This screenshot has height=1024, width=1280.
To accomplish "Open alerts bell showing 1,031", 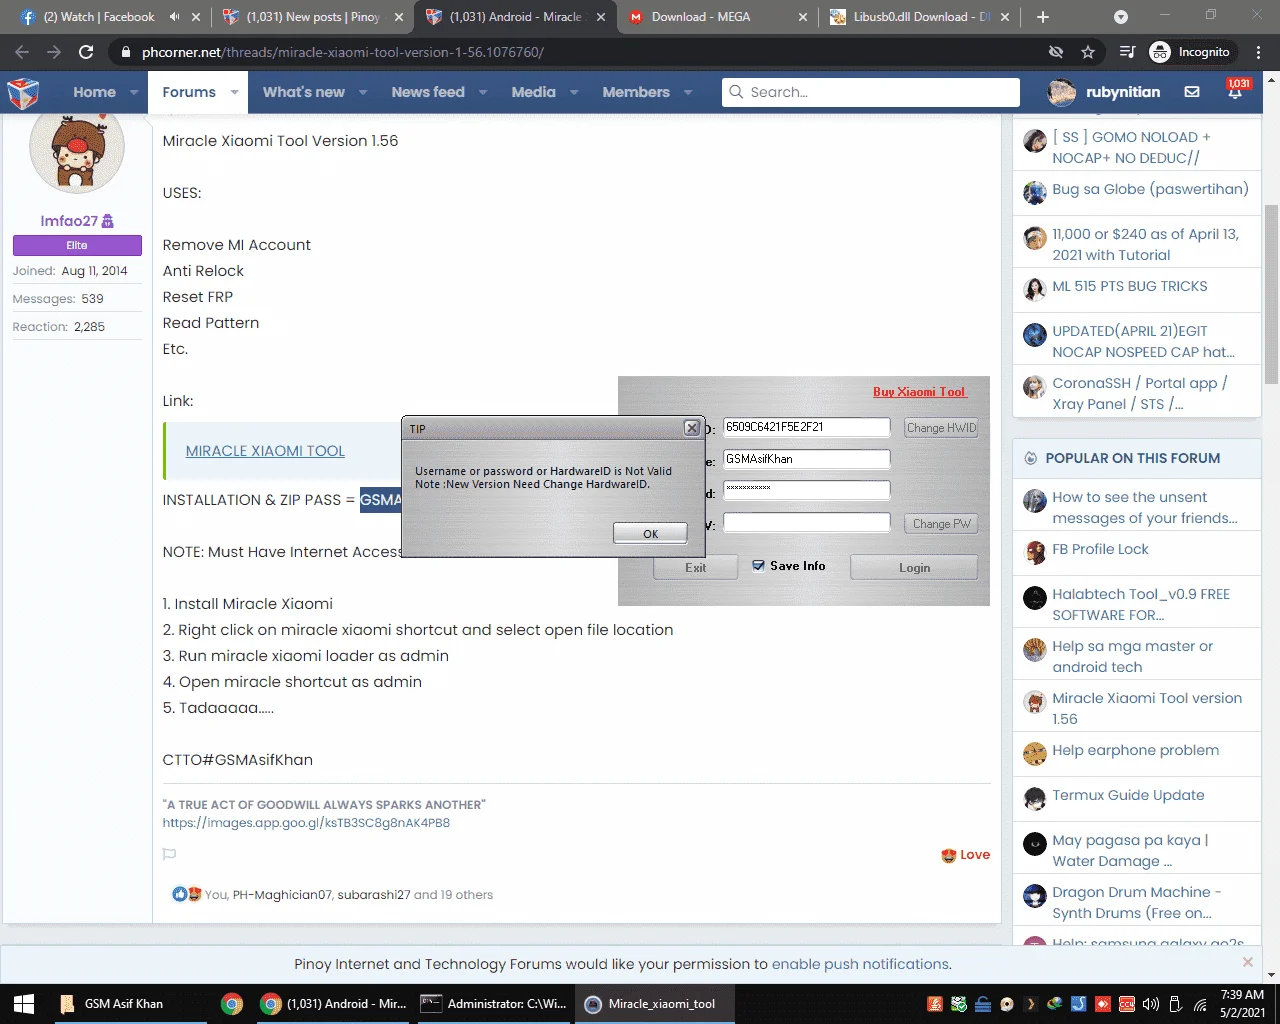I will pyautogui.click(x=1236, y=90).
